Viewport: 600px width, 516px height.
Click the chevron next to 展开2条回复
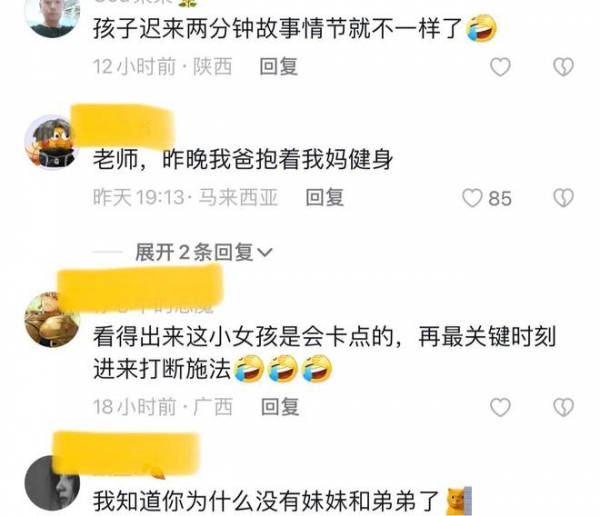coord(265,253)
